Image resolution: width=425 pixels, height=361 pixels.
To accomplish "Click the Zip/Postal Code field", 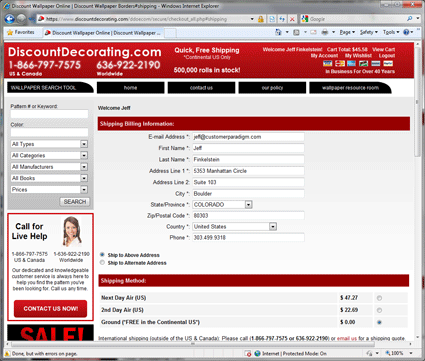I will coord(248,216).
